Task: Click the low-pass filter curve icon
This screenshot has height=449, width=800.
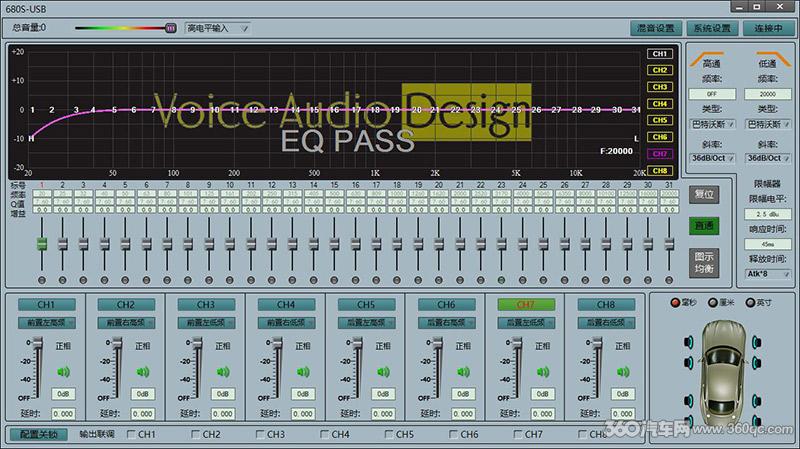Action: pos(773,59)
